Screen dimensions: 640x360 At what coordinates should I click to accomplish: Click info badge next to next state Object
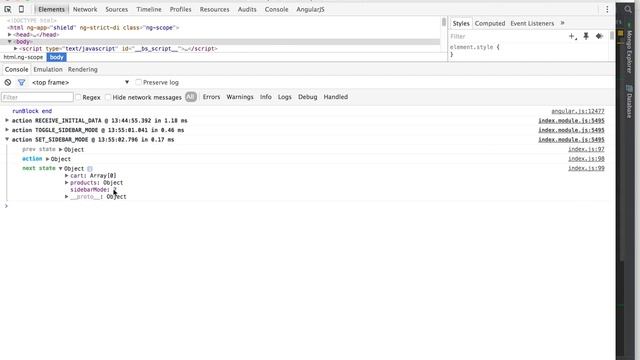(x=90, y=169)
